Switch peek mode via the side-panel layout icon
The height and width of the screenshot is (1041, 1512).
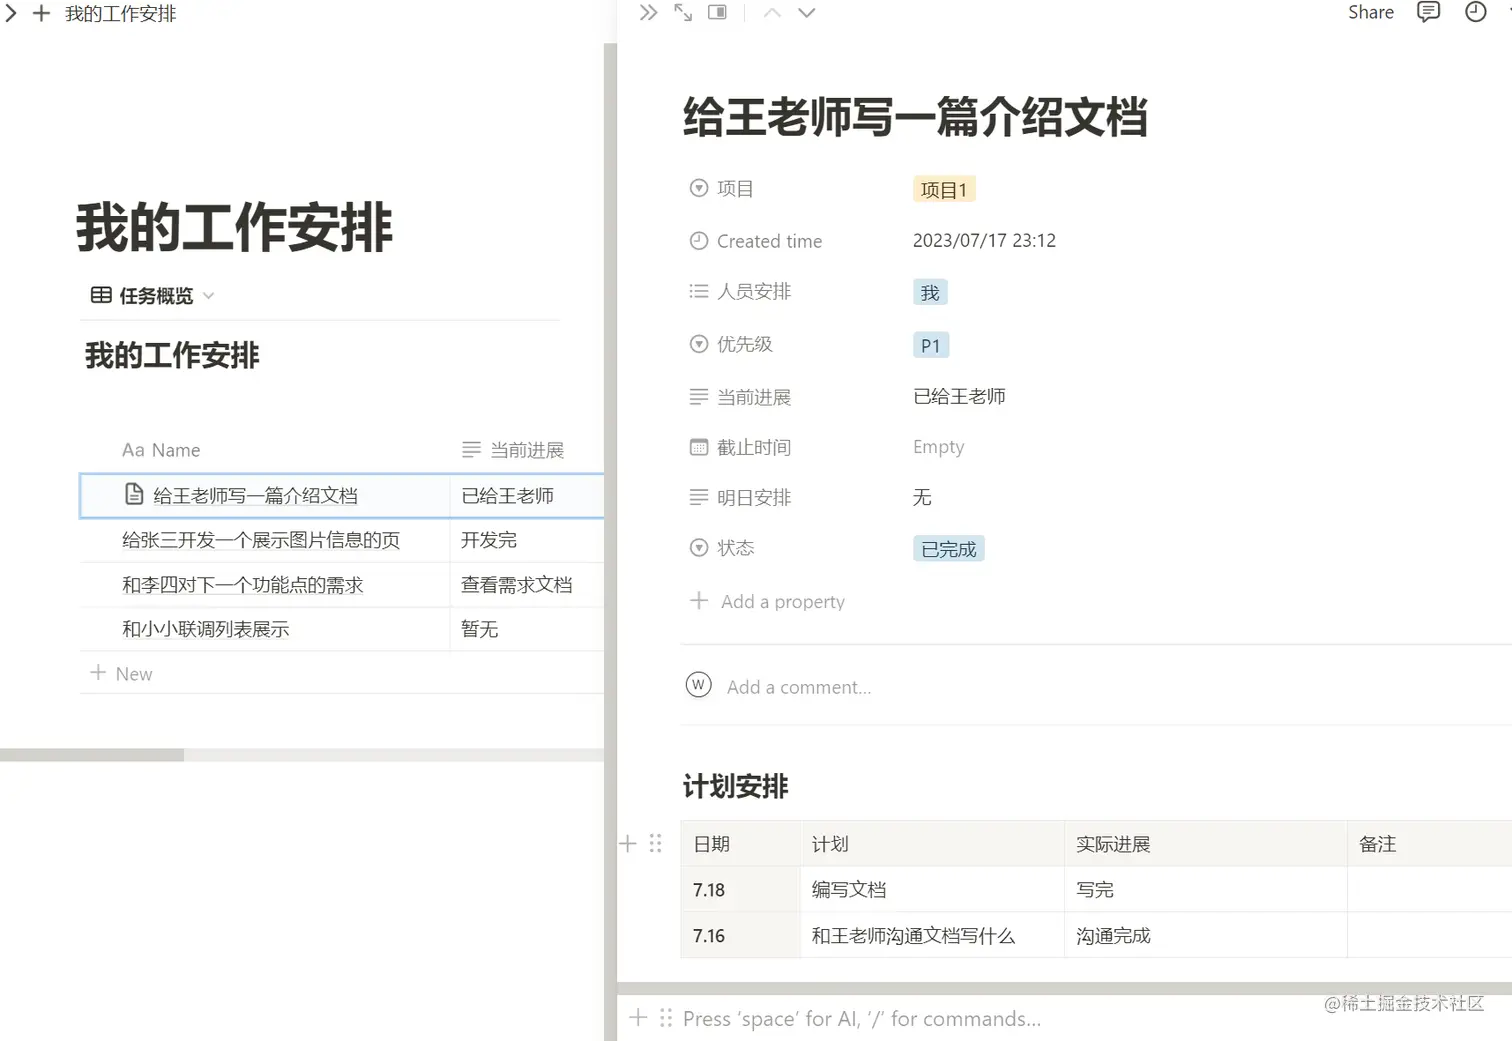(x=717, y=13)
